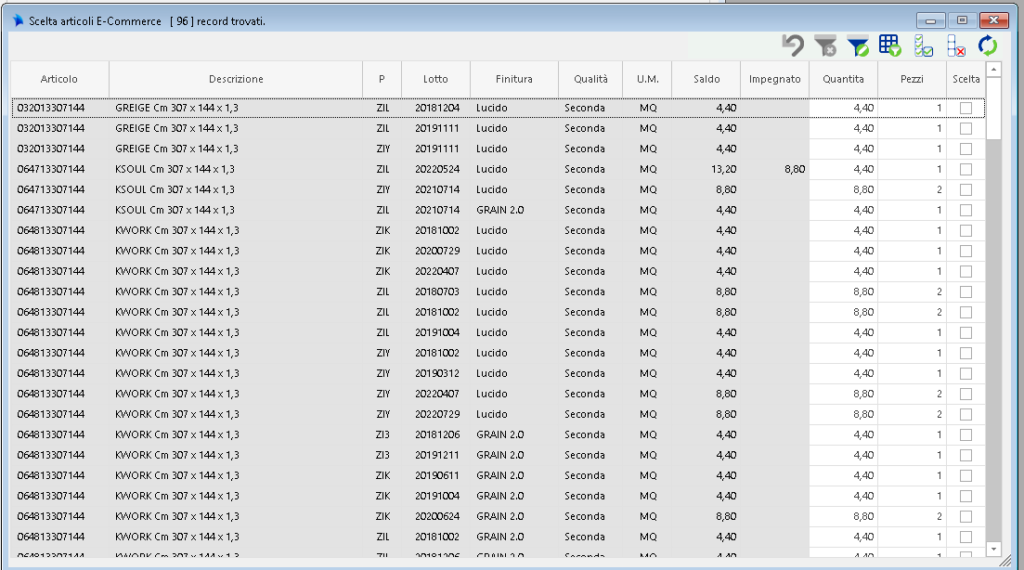Viewport: 1024px width, 570px height.
Task: Close the Scelta articoli E-Commerce window
Action: pos(993,21)
